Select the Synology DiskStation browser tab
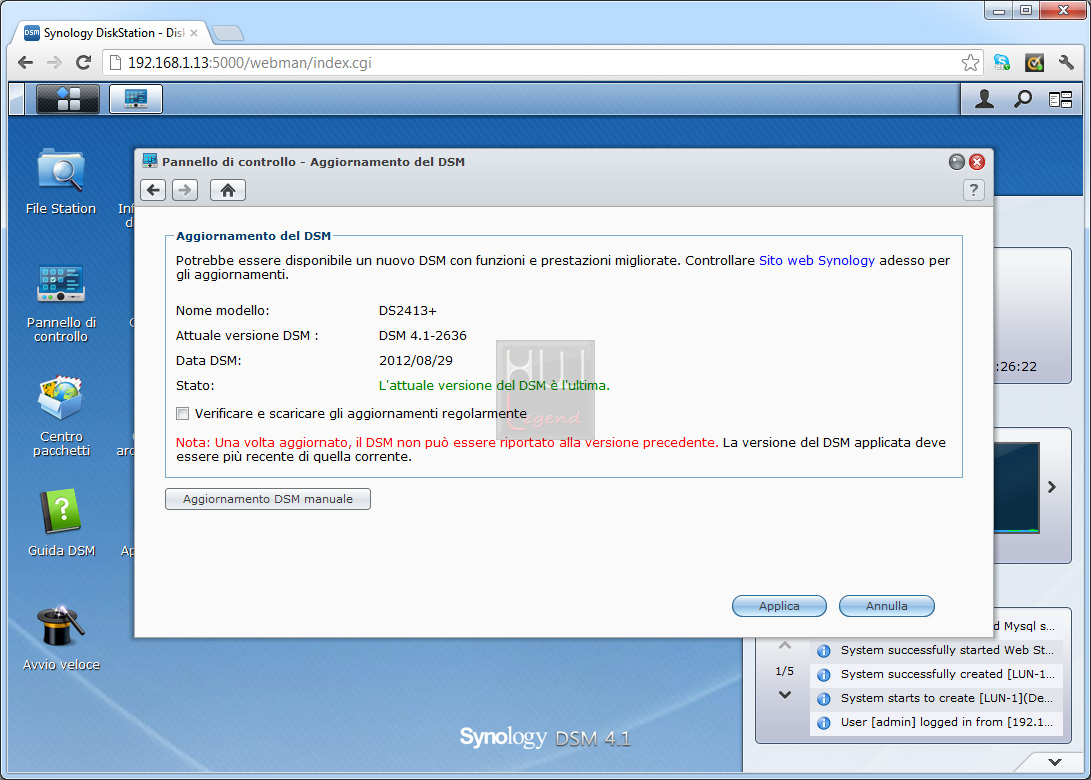Screen dimensions: 1091x780 pos(111,33)
